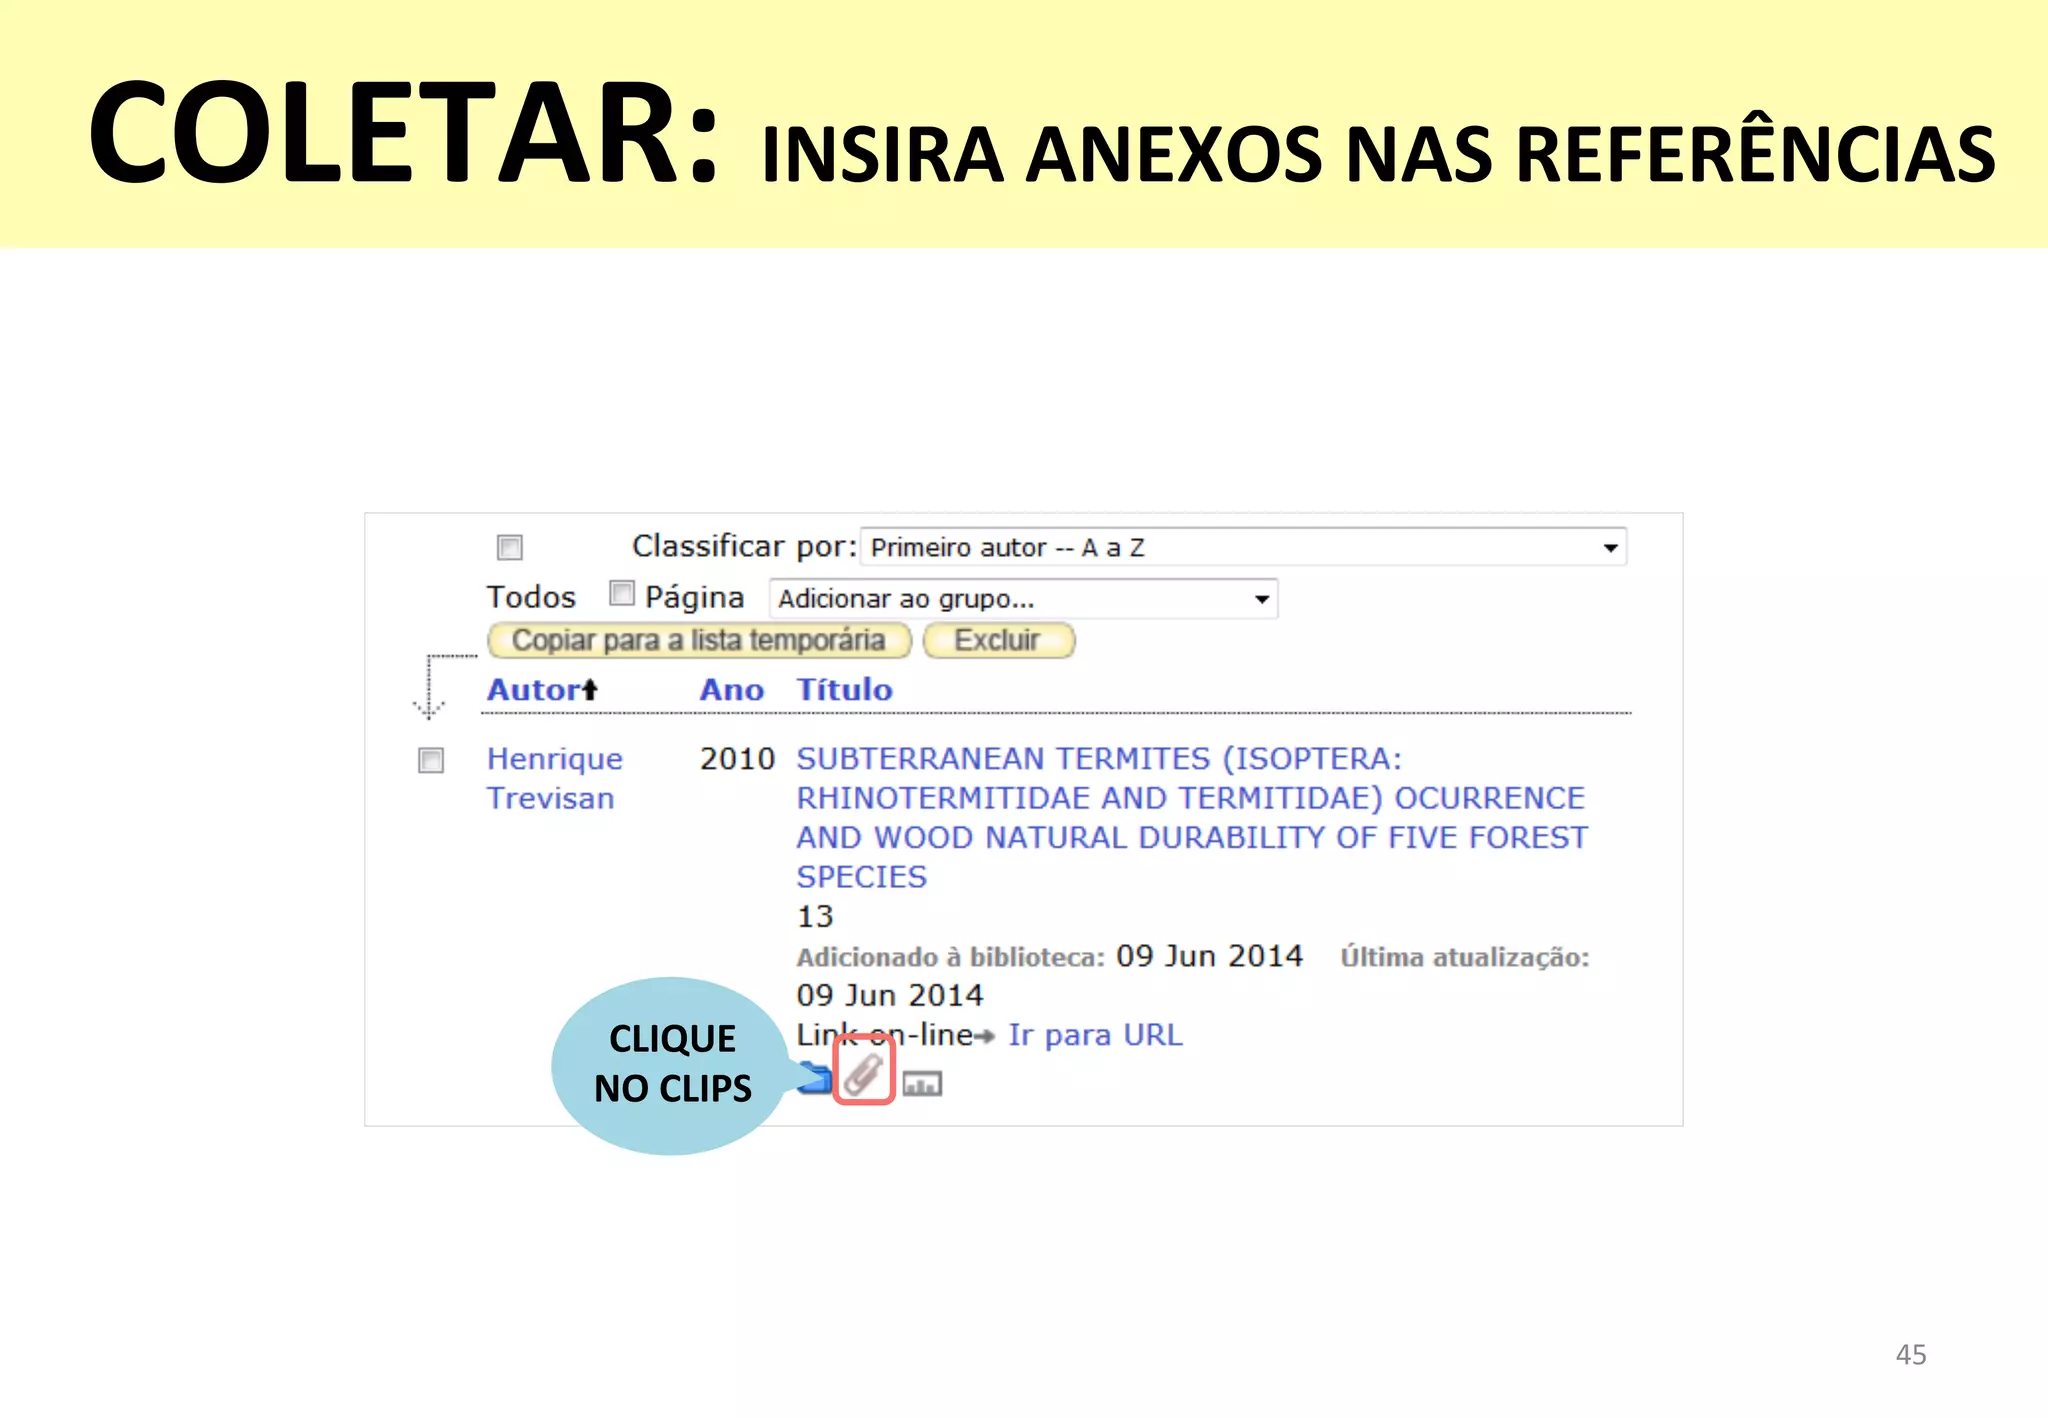Click Copiar para a lista temporária
The width and height of the screenshot is (2048, 1418).
699,640
